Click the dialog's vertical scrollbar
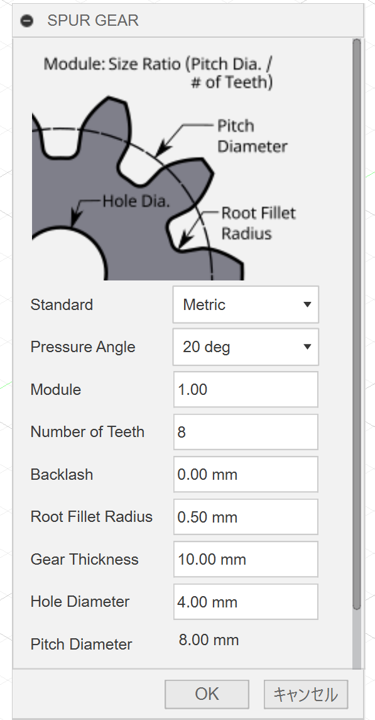Viewport: 375px width, 720px height. (357, 326)
